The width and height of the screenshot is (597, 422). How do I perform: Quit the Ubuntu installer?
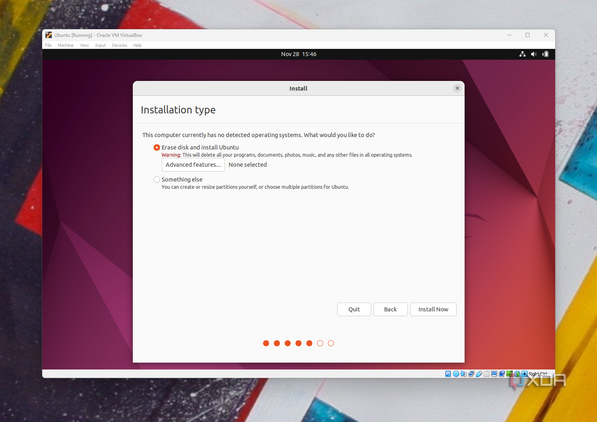coord(354,309)
